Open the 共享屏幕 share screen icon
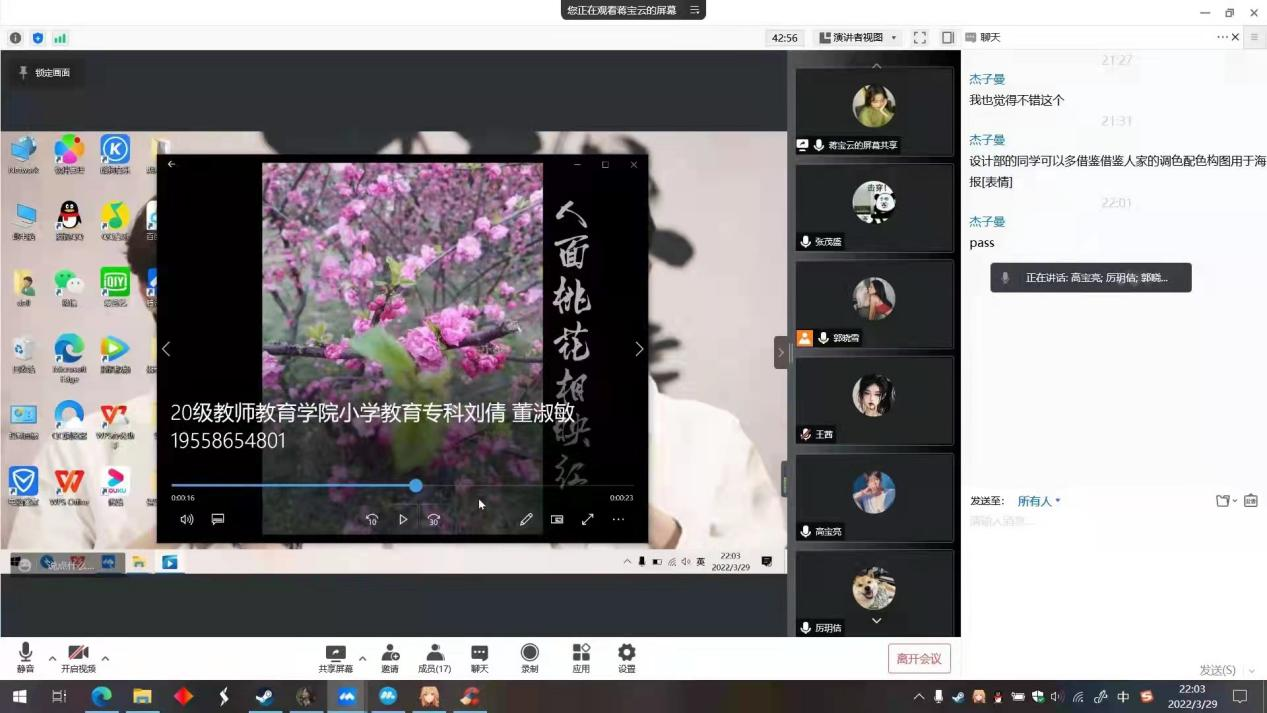Image resolution: width=1267 pixels, height=713 pixels. (x=335, y=657)
